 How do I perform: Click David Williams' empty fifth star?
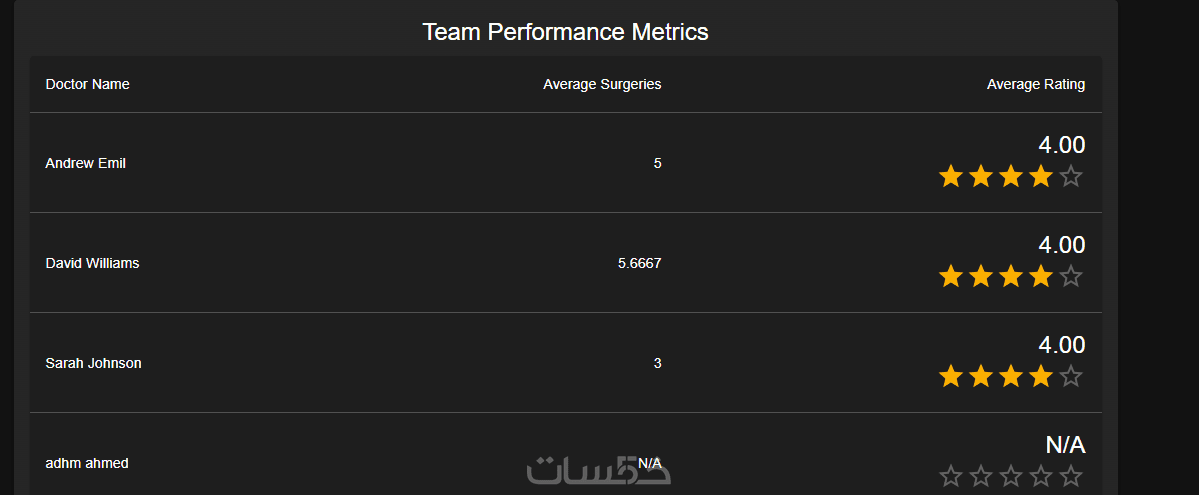(x=1071, y=277)
